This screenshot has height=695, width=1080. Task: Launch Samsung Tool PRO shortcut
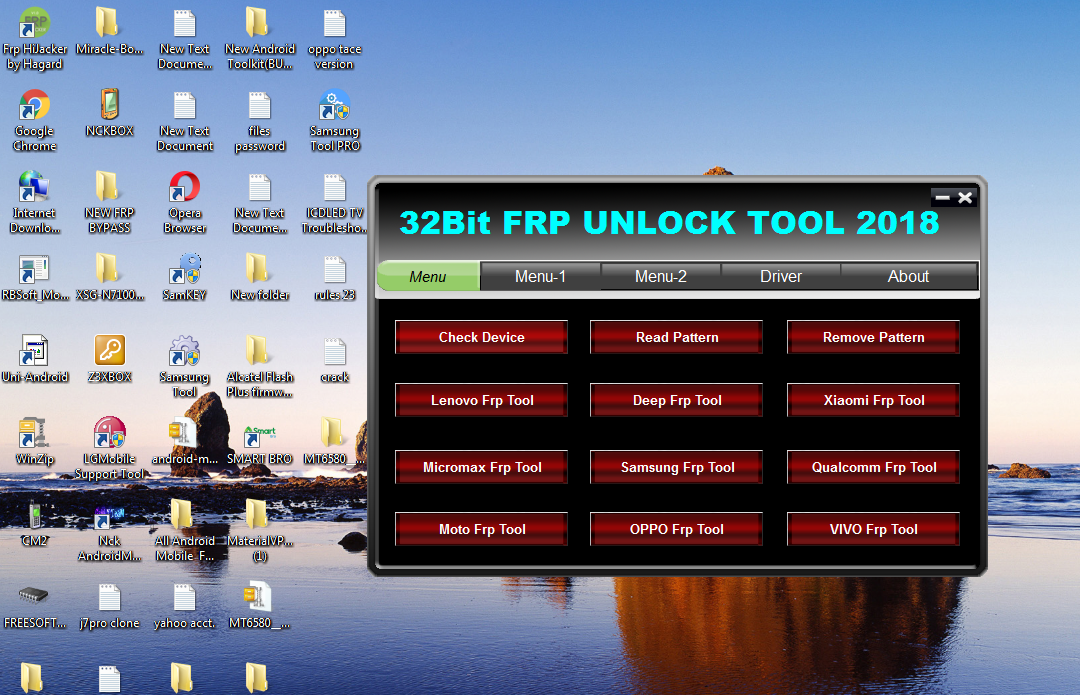[335, 121]
